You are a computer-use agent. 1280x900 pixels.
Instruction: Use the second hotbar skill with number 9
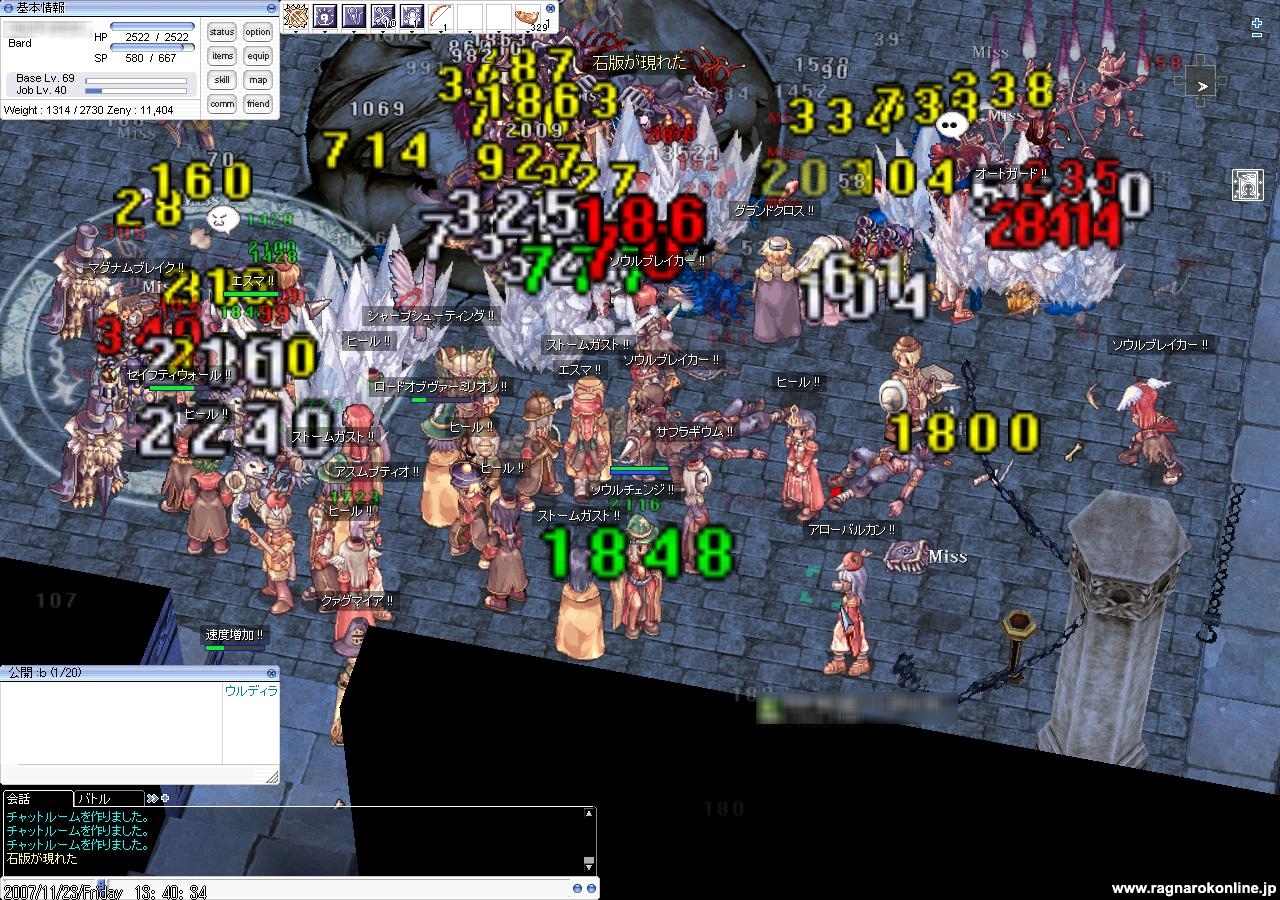[325, 17]
